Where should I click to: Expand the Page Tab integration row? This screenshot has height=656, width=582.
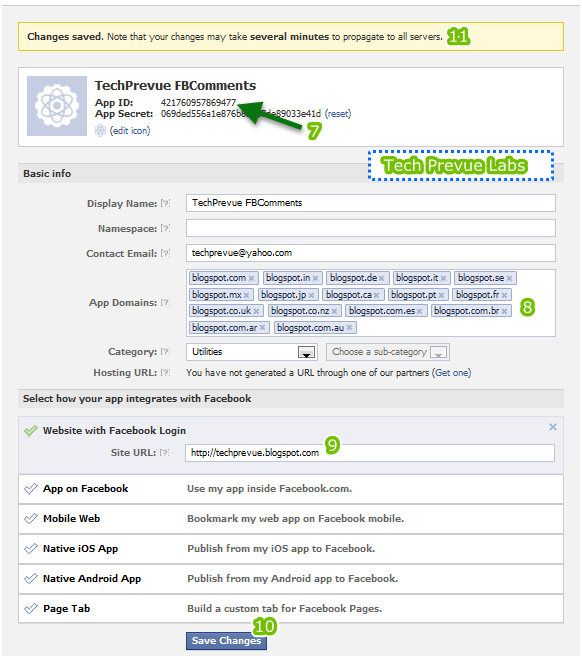291,609
